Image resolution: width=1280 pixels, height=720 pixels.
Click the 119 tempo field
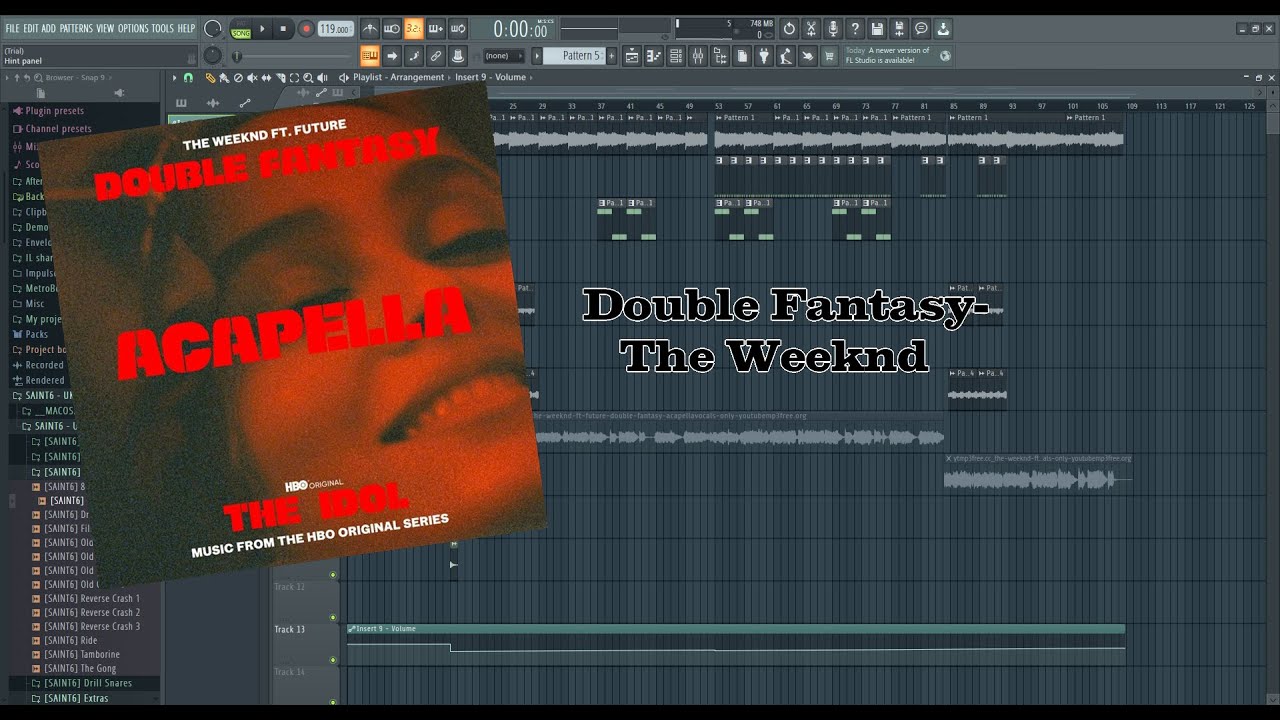pos(336,29)
